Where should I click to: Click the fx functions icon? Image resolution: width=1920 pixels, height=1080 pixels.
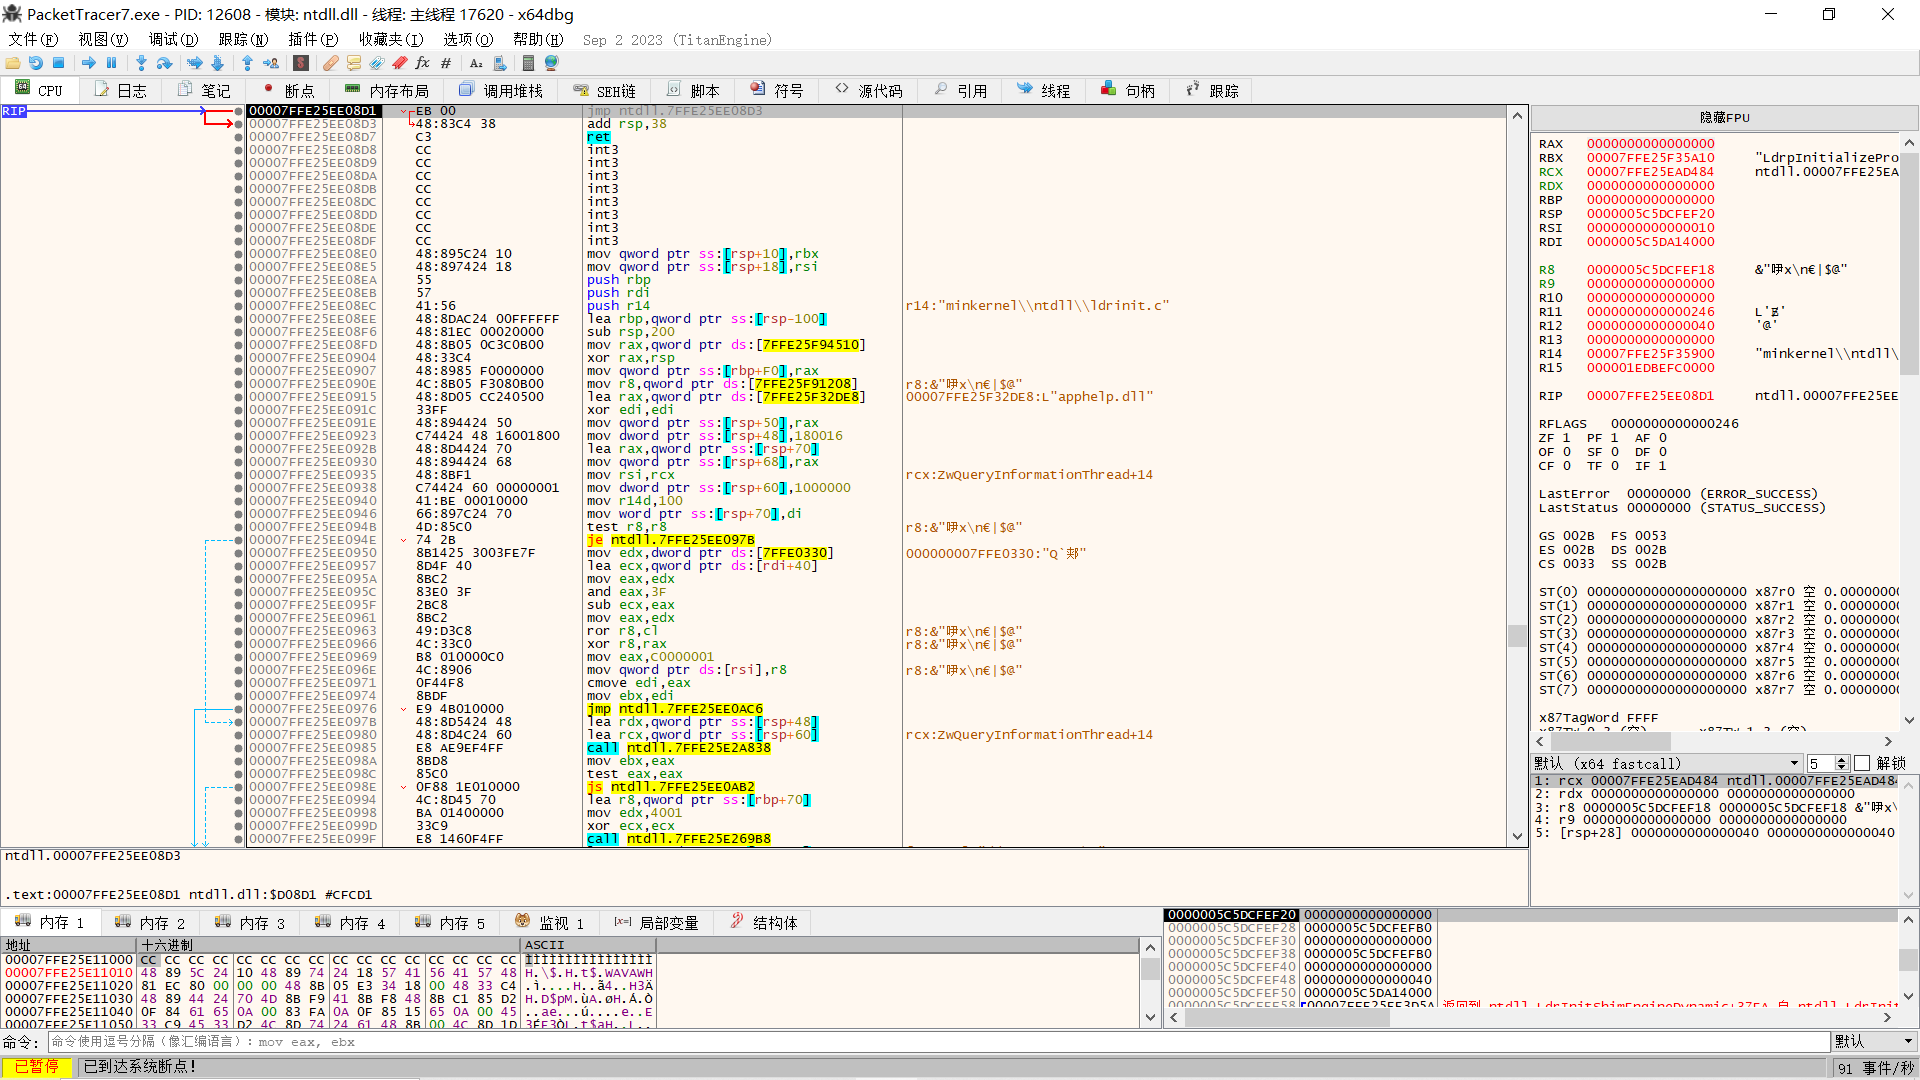pyautogui.click(x=422, y=63)
